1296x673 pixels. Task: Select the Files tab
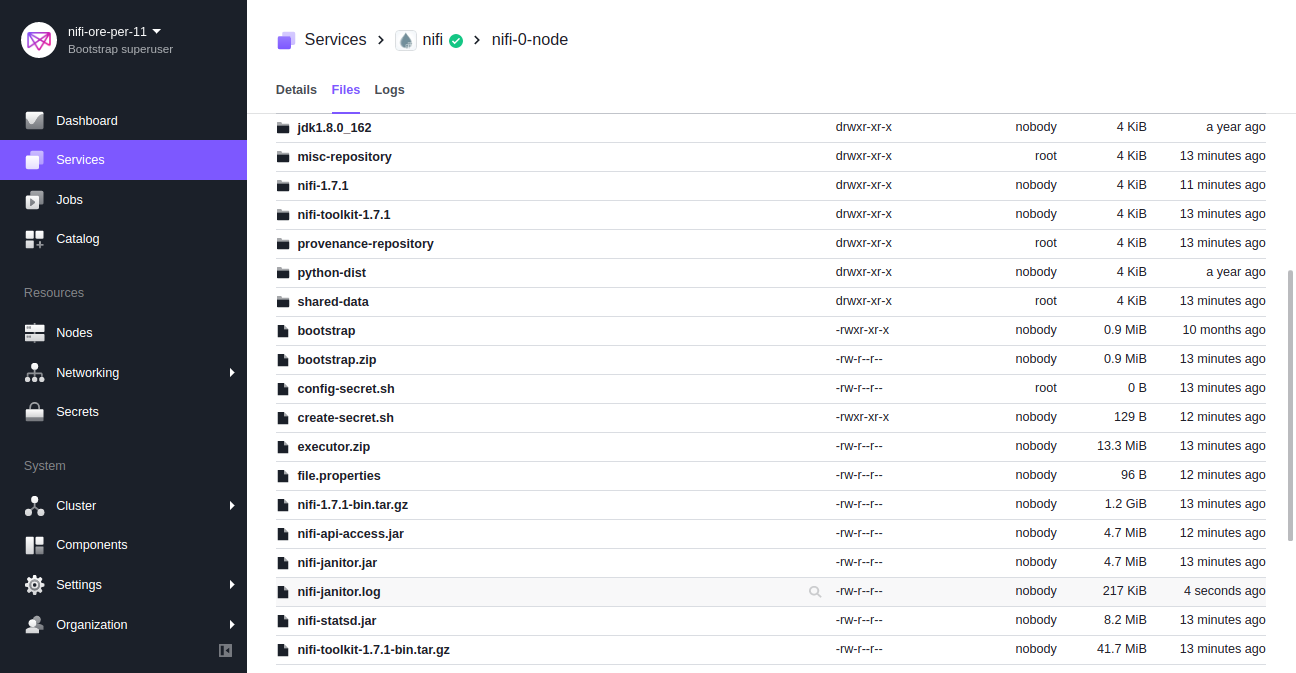(x=346, y=90)
